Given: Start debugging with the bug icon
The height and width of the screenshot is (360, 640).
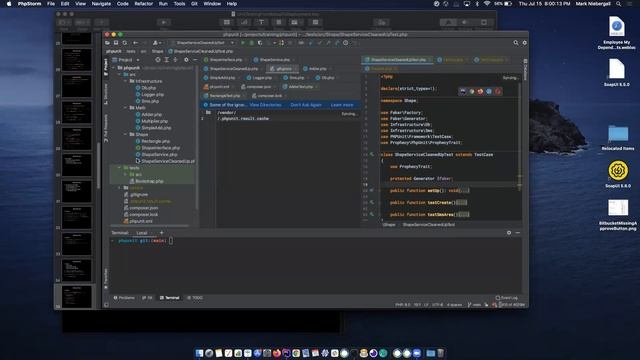Looking at the screenshot, I should coord(251,42).
